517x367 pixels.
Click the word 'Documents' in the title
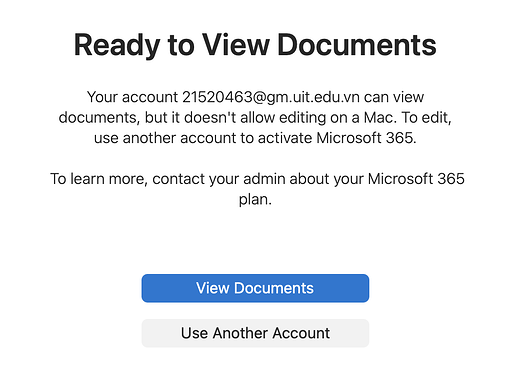[x=357, y=45]
